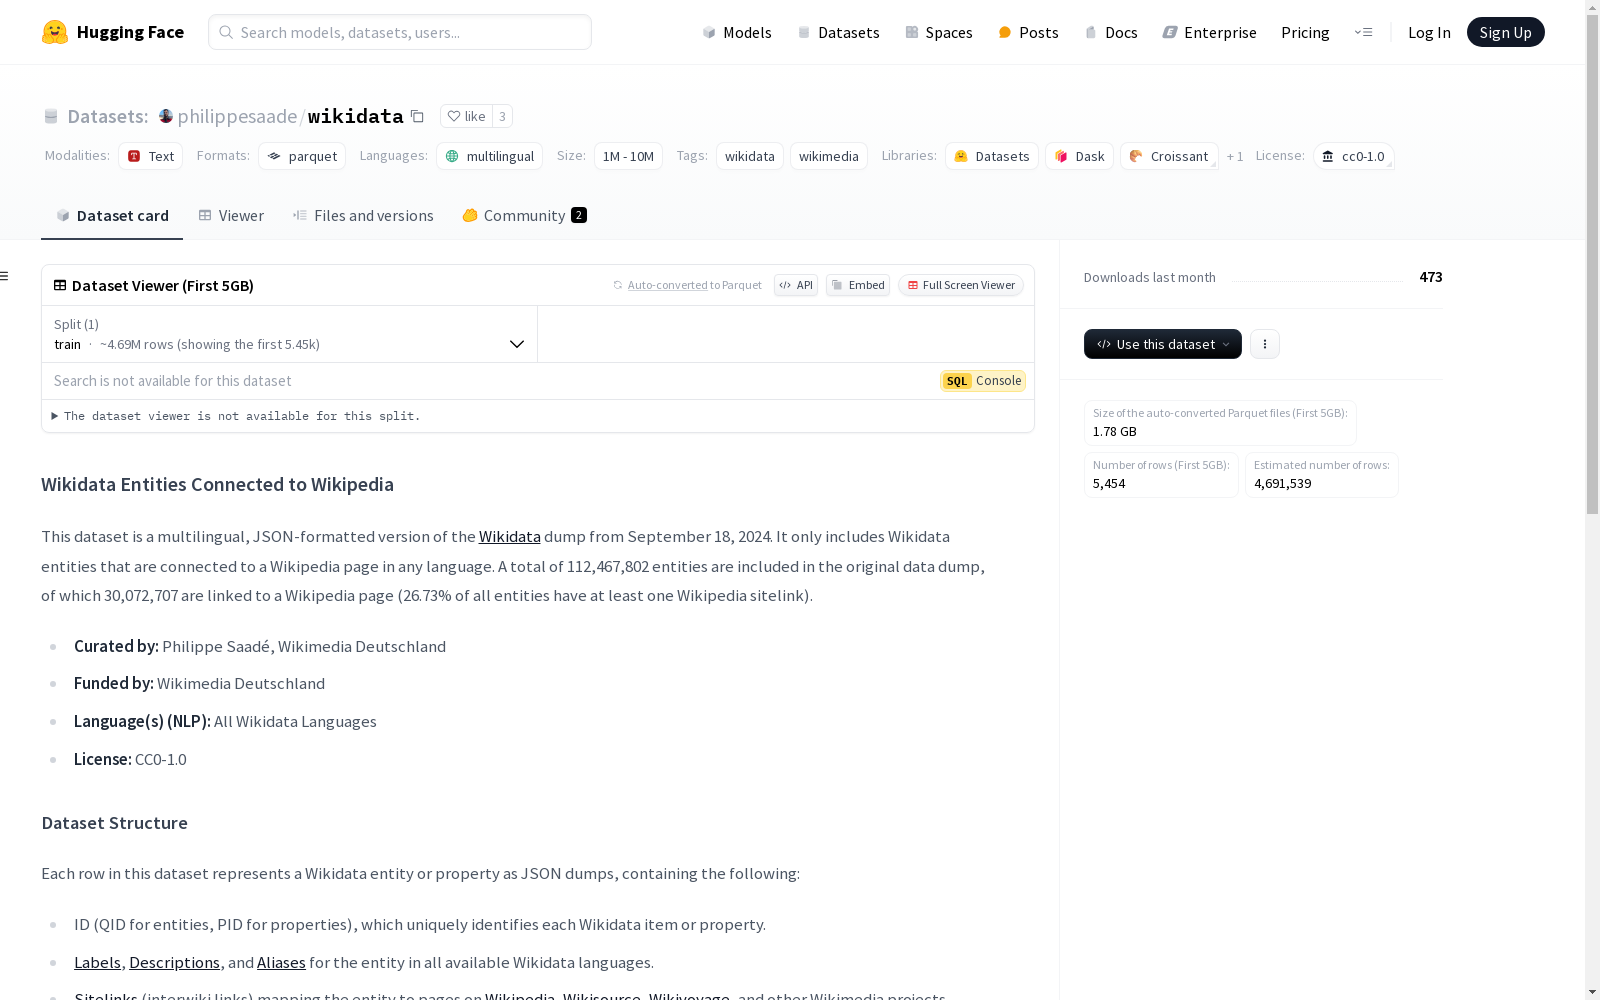The width and height of the screenshot is (1600, 1000).
Task: Show the +1 more libraries
Action: click(x=1235, y=156)
